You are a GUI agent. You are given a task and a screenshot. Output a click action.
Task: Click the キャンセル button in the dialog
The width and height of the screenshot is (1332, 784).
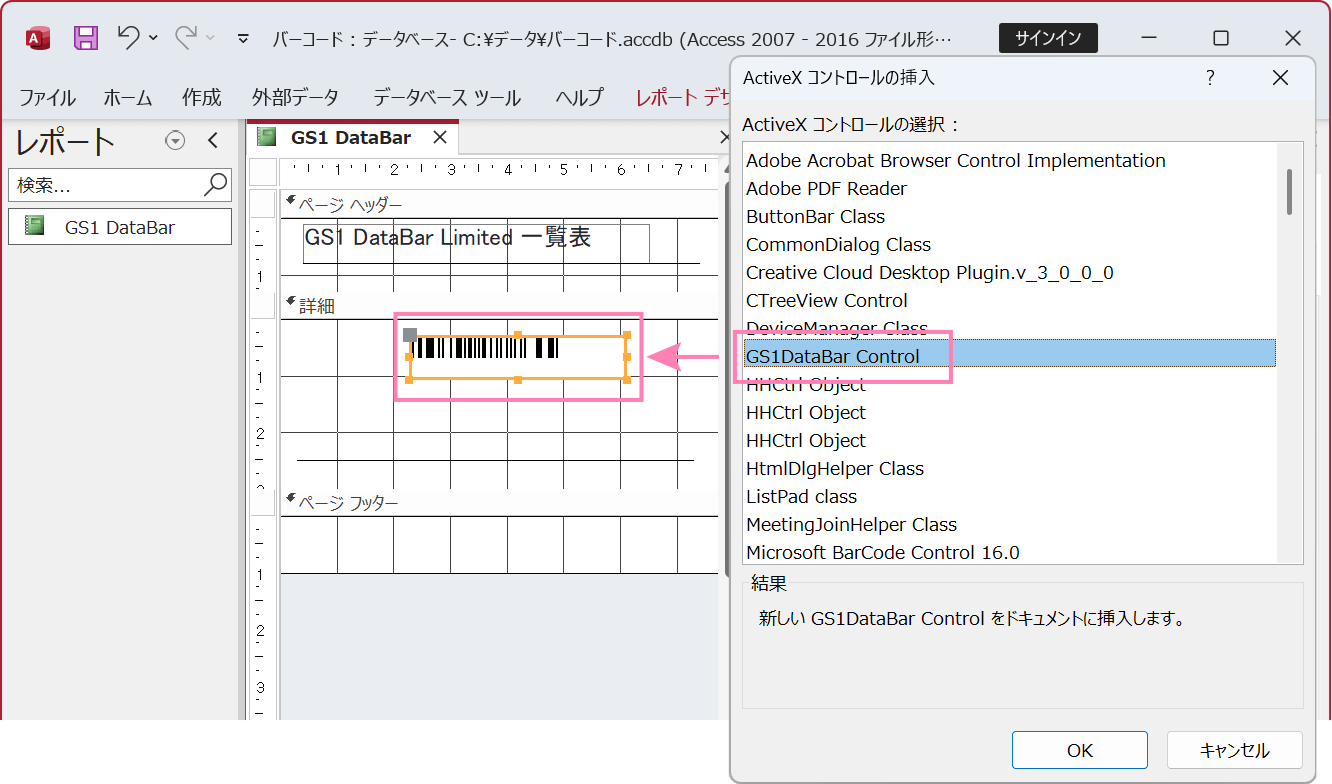pos(1235,749)
